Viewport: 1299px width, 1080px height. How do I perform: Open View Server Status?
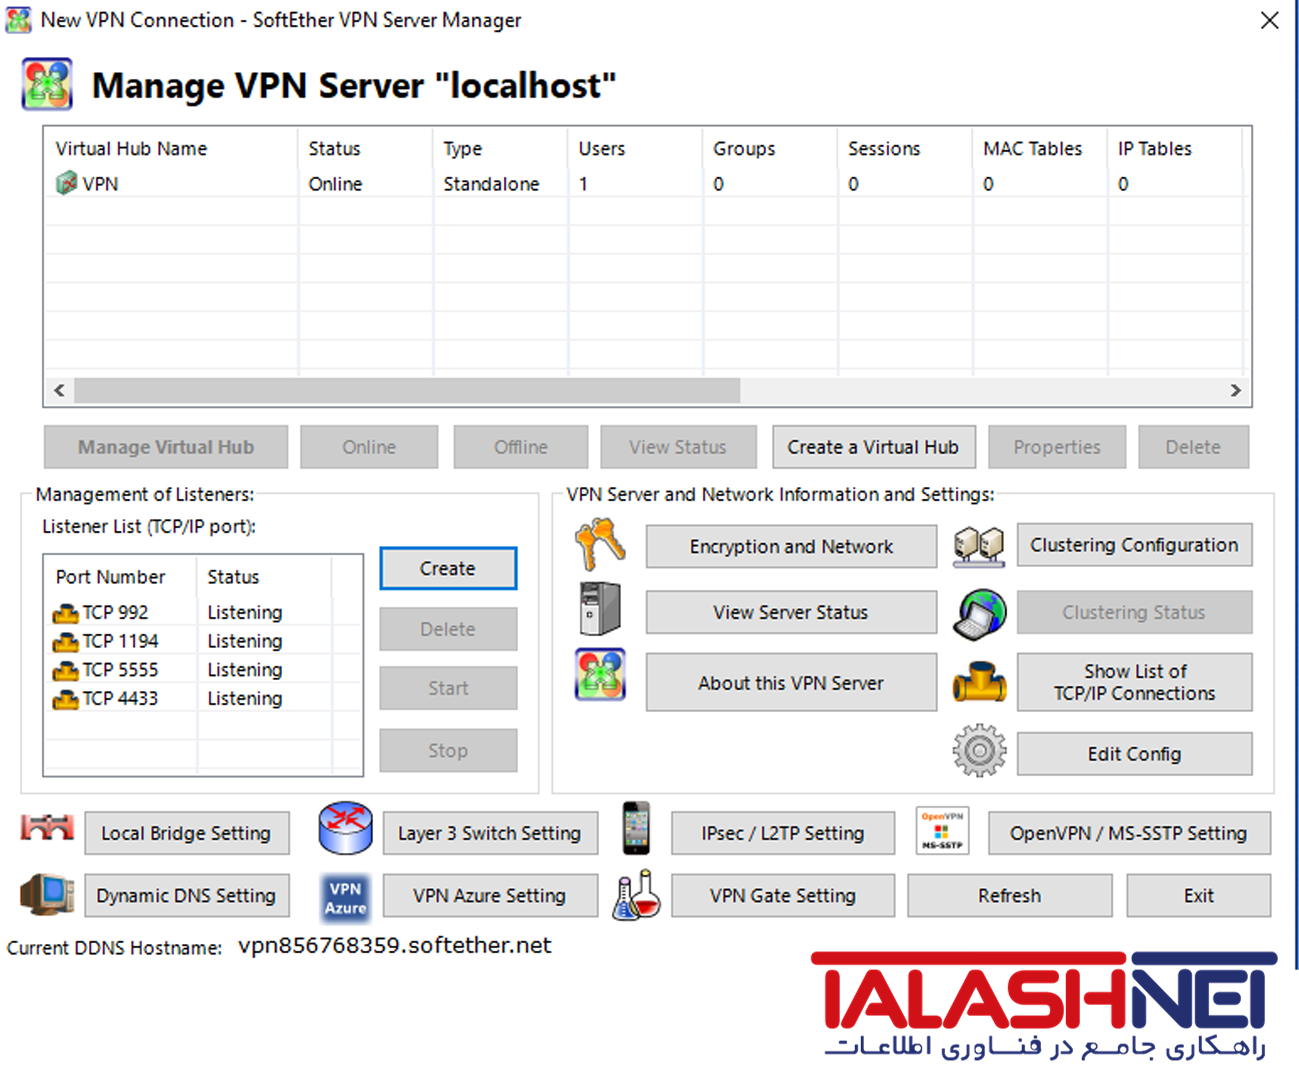coord(791,612)
